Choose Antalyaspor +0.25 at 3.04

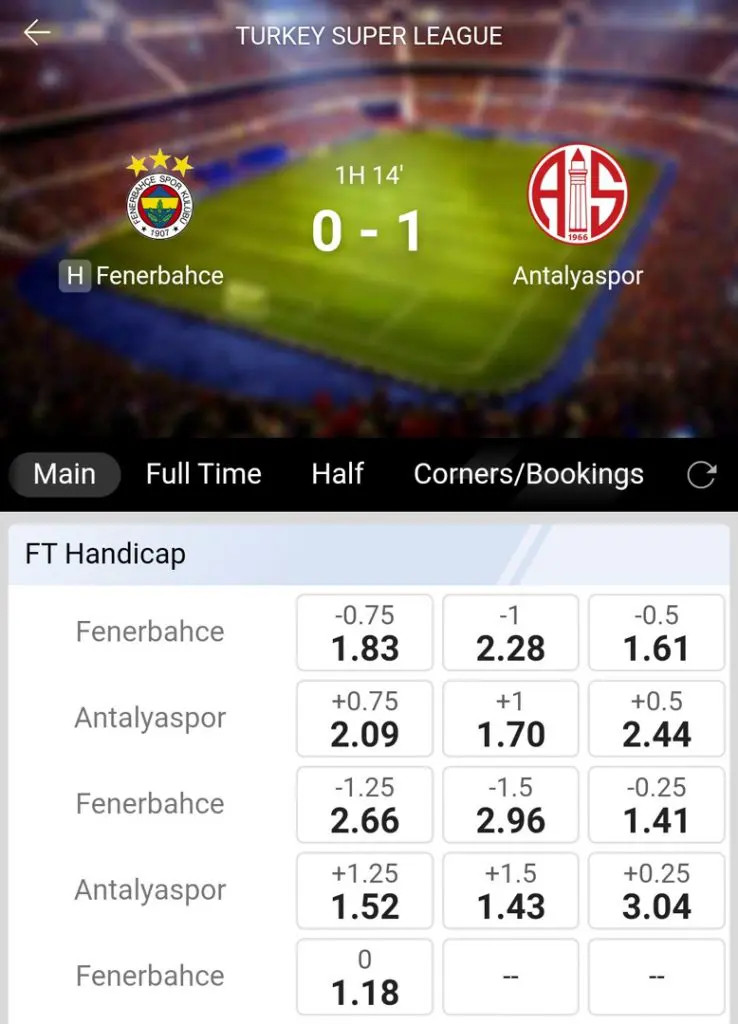click(x=656, y=891)
